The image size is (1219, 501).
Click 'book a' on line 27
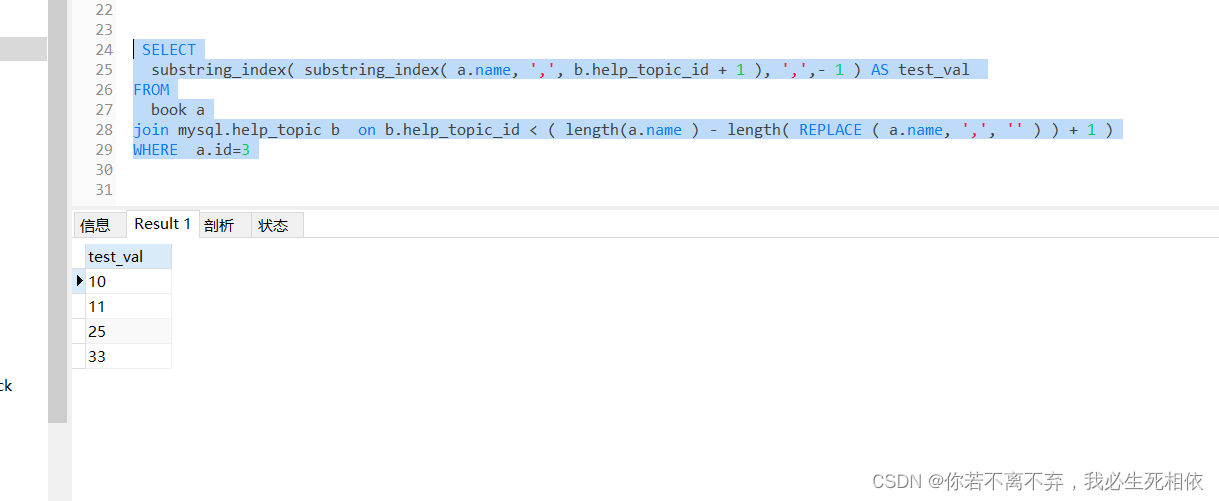tap(178, 110)
